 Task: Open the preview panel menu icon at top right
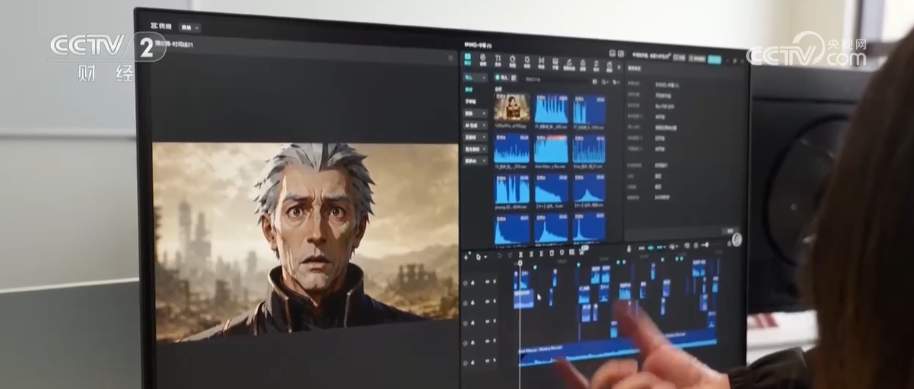pyautogui.click(x=450, y=58)
